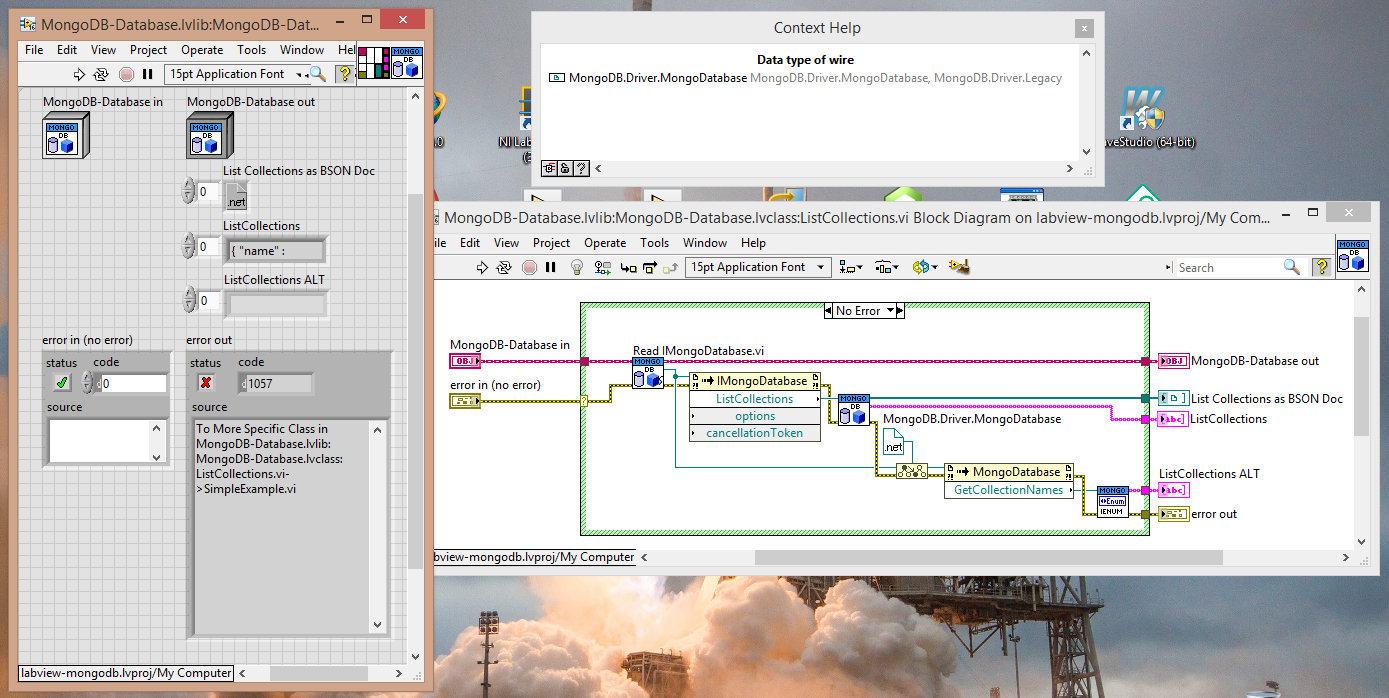Click the .net refnum indicator on front panel
This screenshot has height=698, width=1389.
pyautogui.click(x=236, y=197)
